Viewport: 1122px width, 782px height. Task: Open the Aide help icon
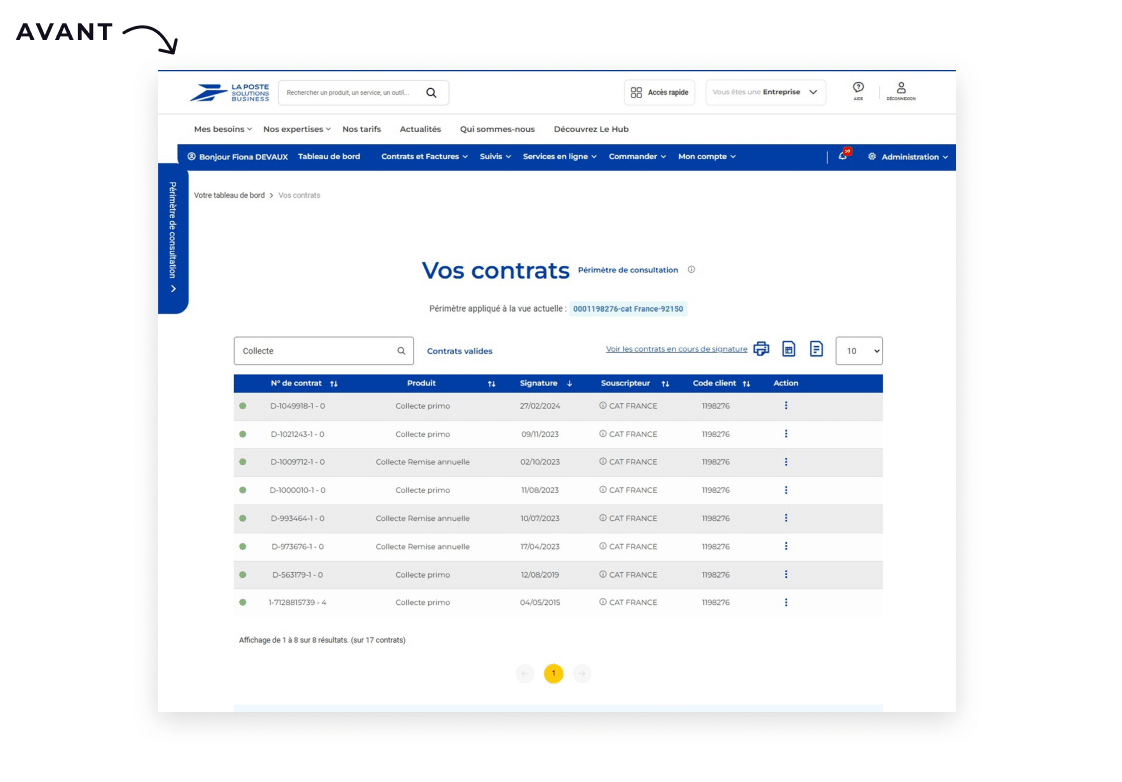tap(858, 91)
